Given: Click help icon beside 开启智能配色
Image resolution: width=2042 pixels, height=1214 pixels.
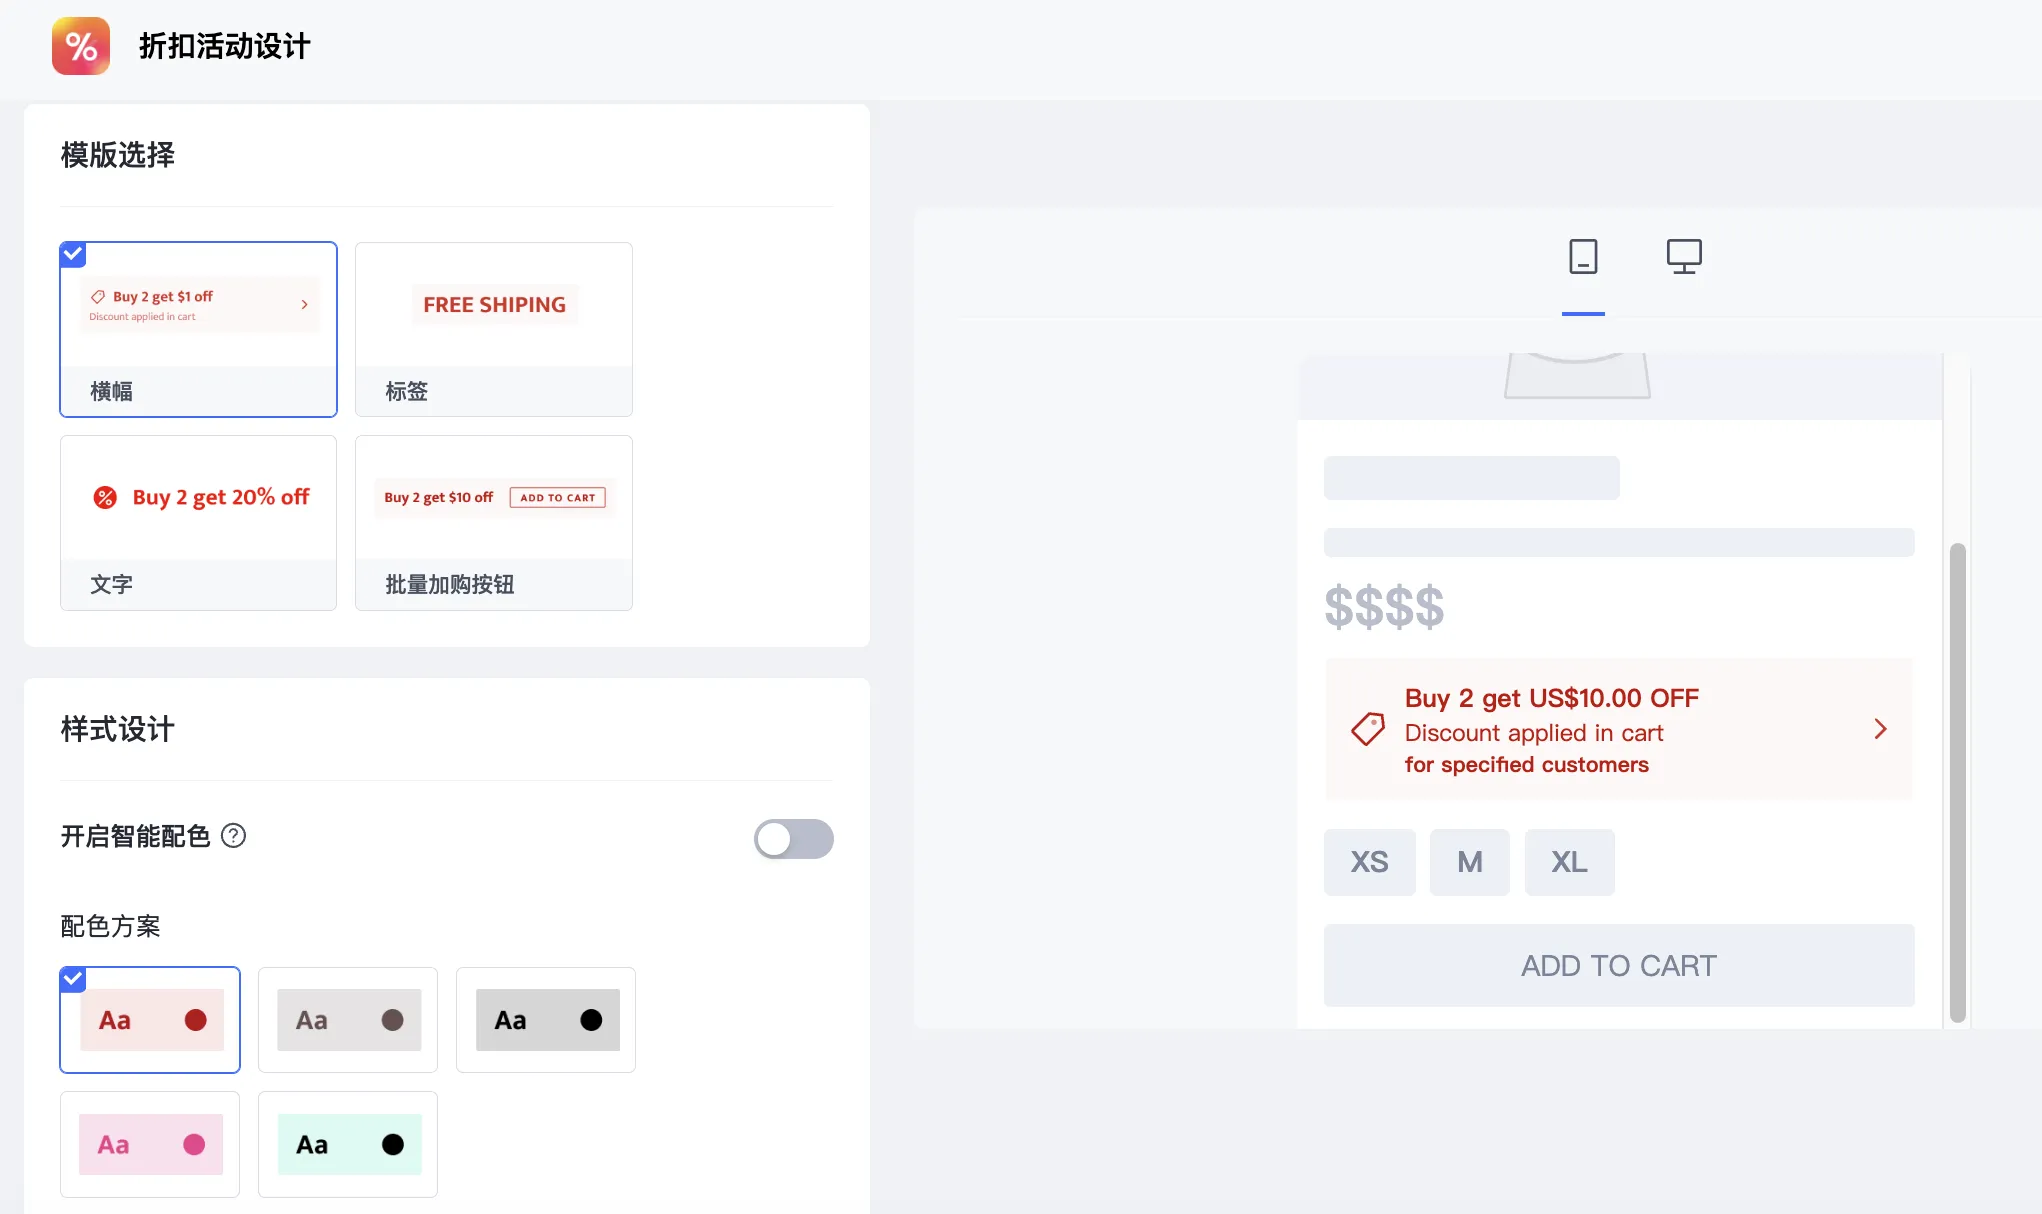Looking at the screenshot, I should pyautogui.click(x=233, y=835).
